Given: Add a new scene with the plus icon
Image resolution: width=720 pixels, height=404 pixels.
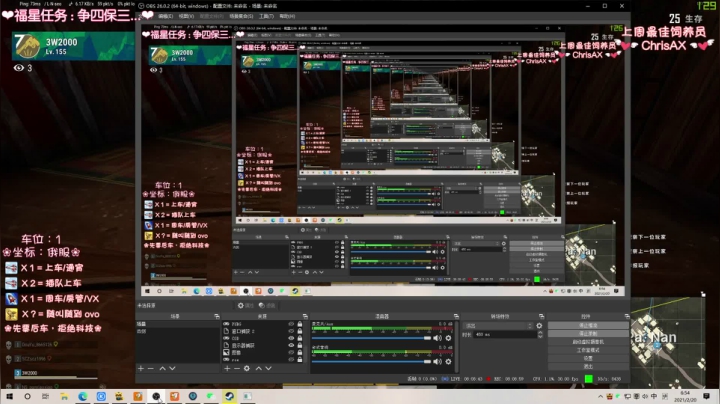Looking at the screenshot, I should point(141,368).
